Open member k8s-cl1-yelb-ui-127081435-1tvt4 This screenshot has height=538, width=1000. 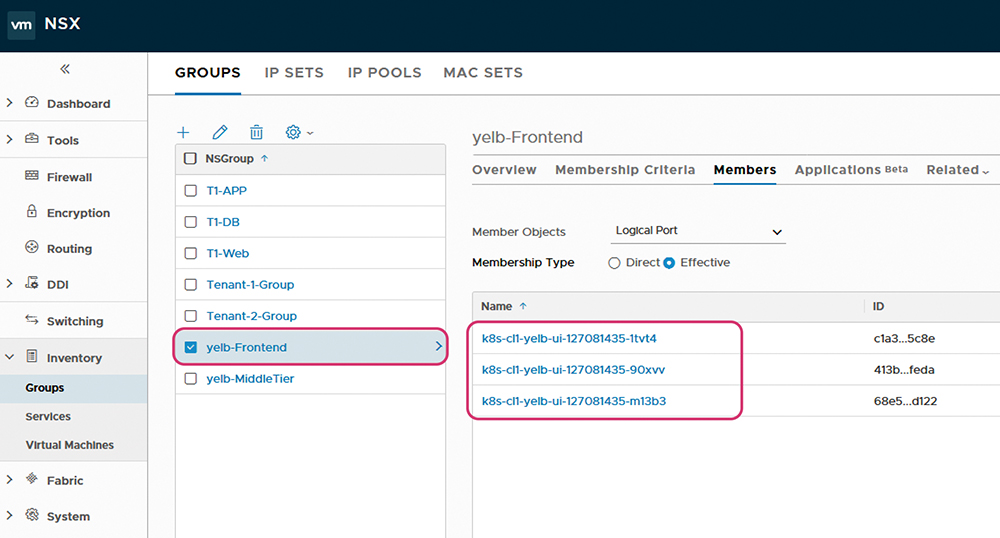pos(569,338)
